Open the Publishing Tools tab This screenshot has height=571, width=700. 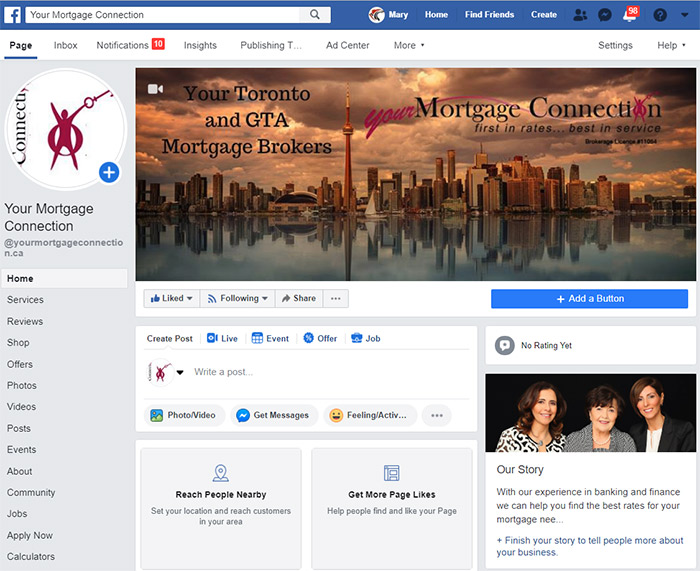(x=271, y=45)
